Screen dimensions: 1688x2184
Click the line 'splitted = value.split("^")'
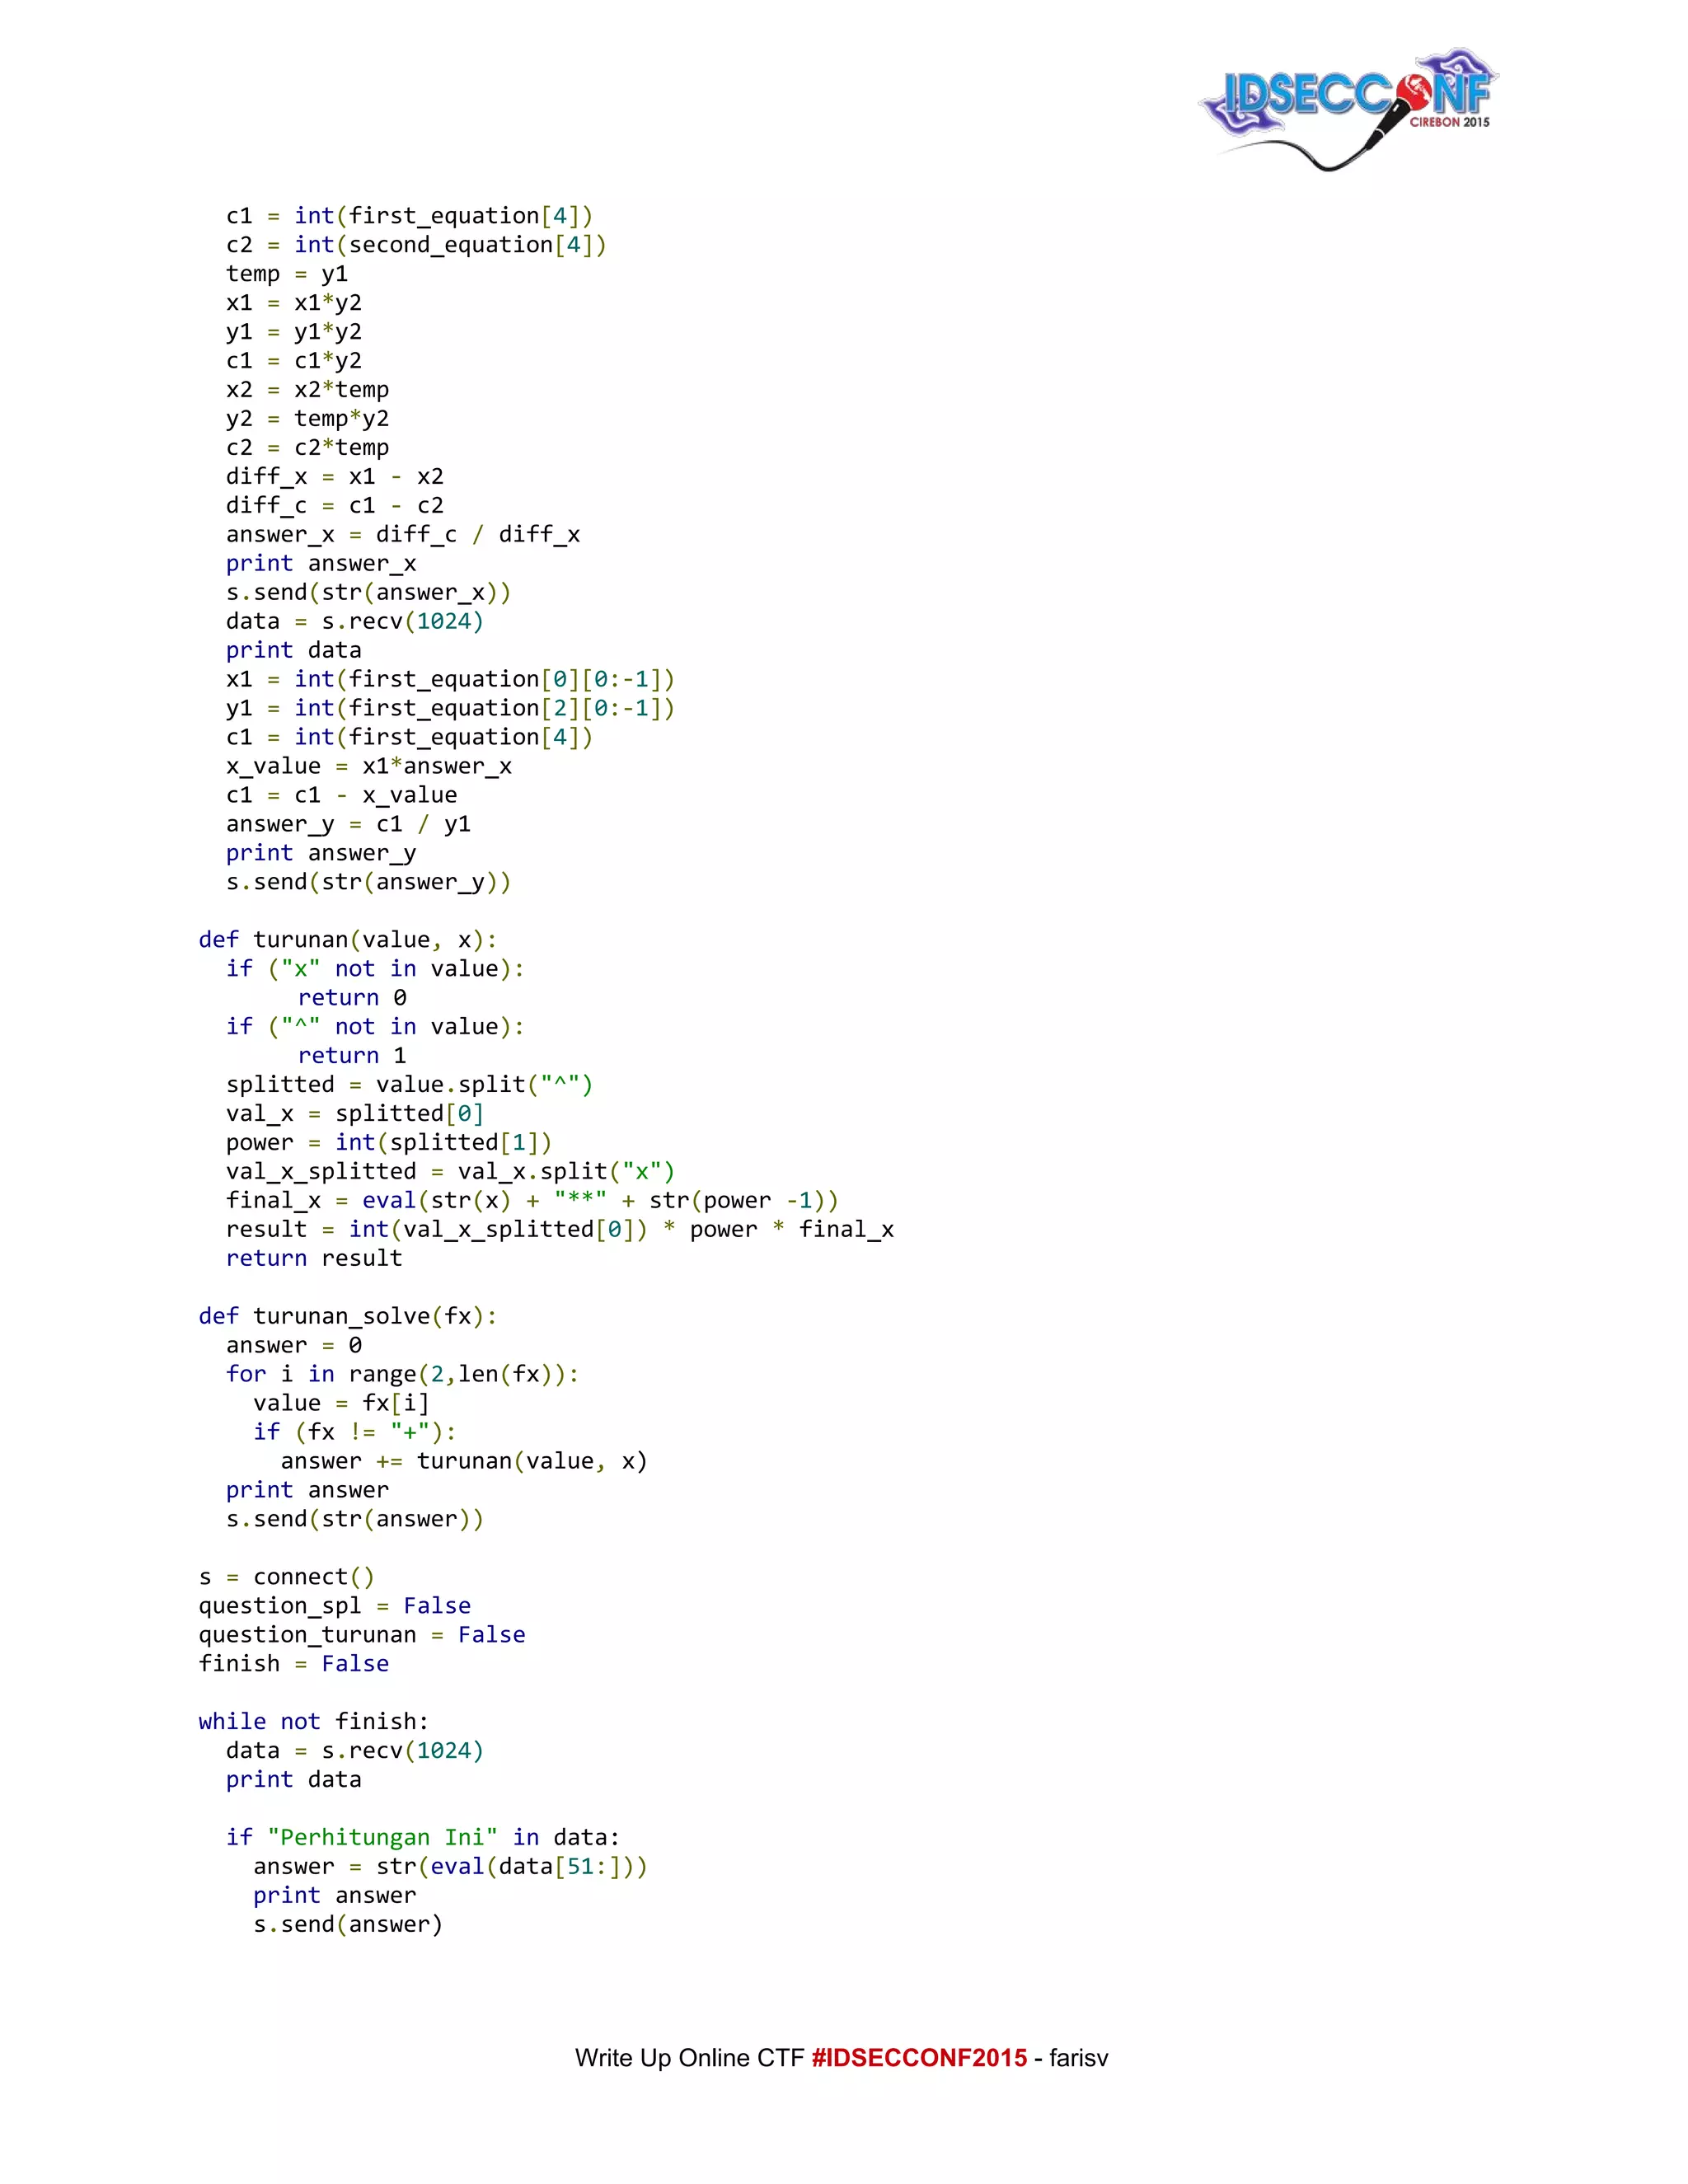coord(409,1085)
